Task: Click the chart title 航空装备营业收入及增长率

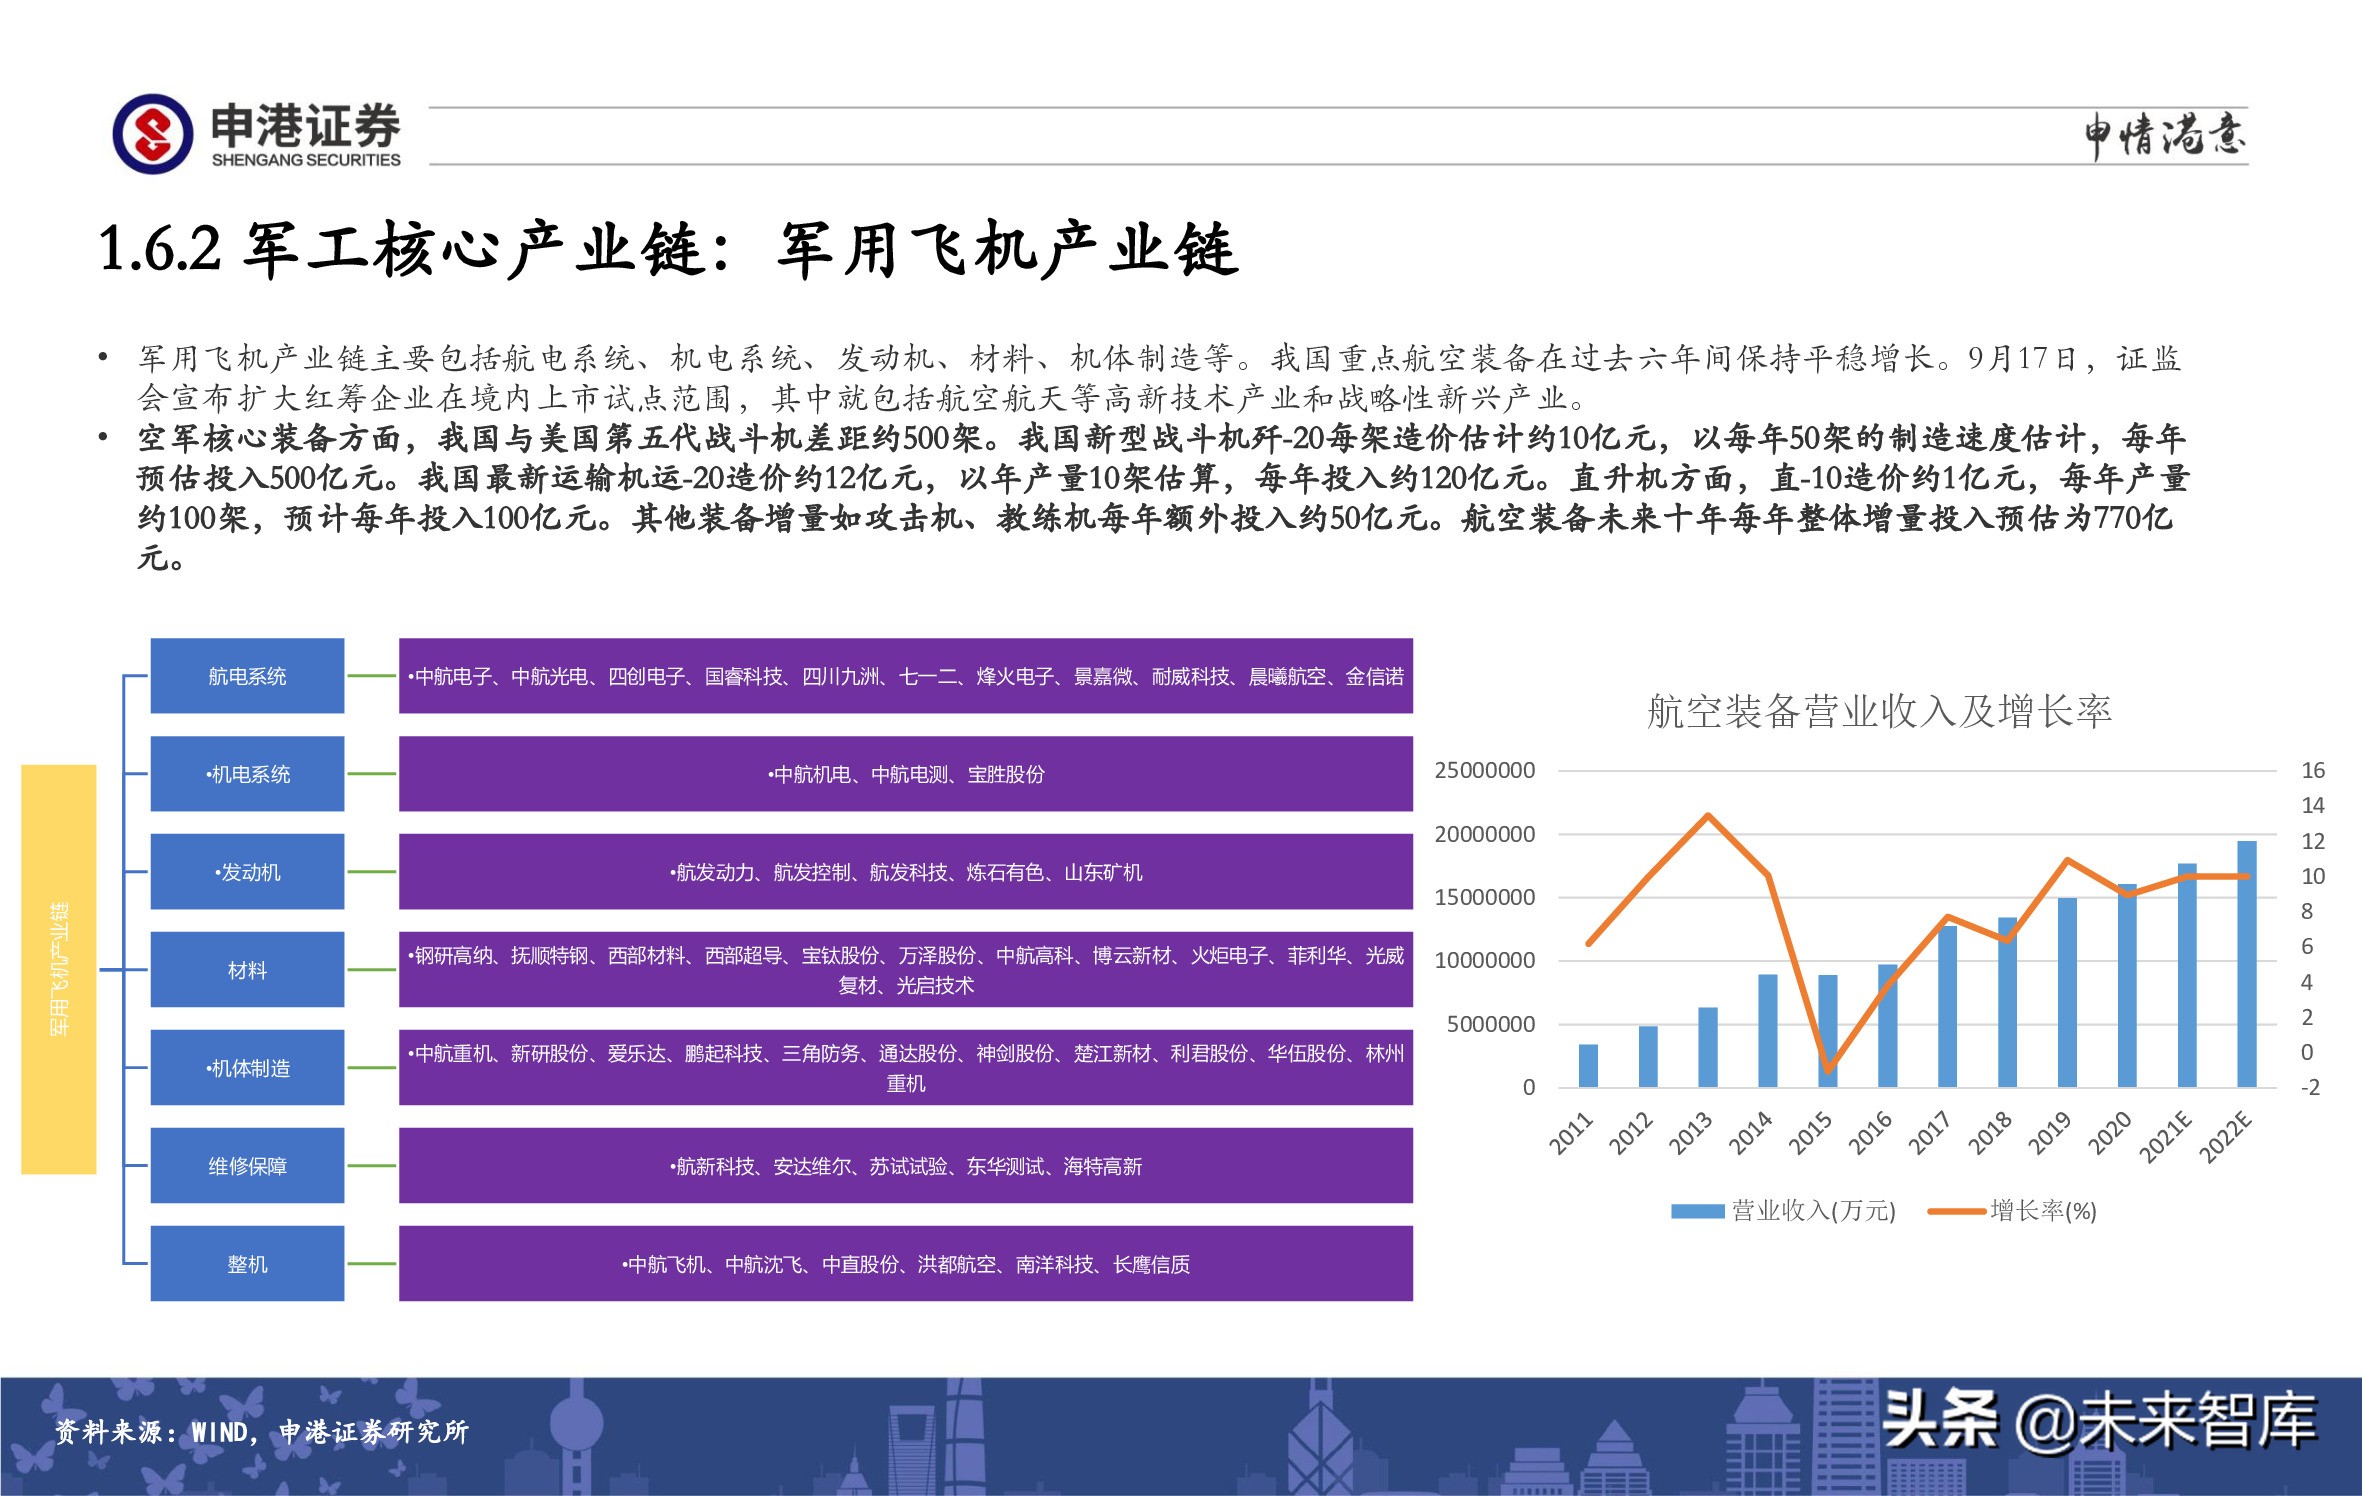Action: click(1879, 711)
